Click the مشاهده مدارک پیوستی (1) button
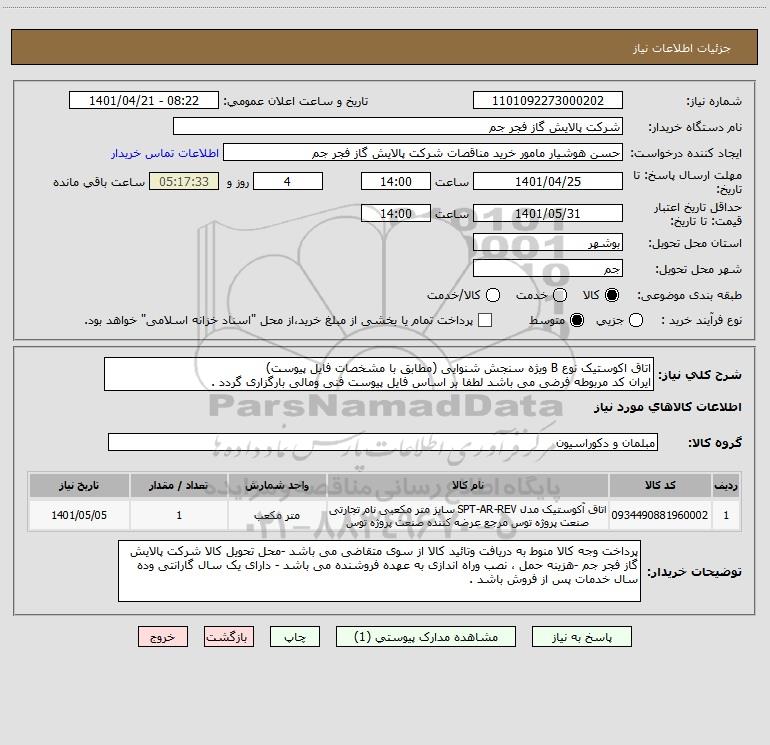The image size is (770, 745). click(426, 637)
